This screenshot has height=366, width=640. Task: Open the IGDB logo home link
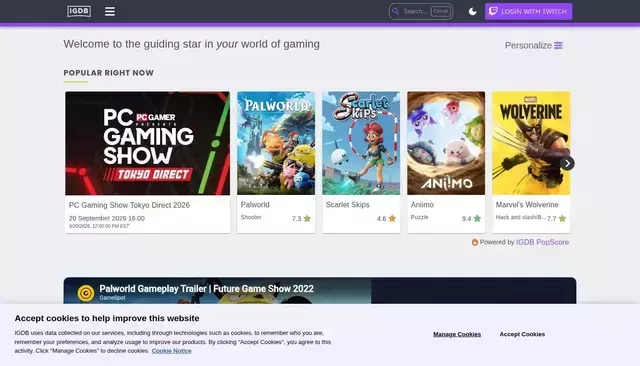click(x=79, y=11)
